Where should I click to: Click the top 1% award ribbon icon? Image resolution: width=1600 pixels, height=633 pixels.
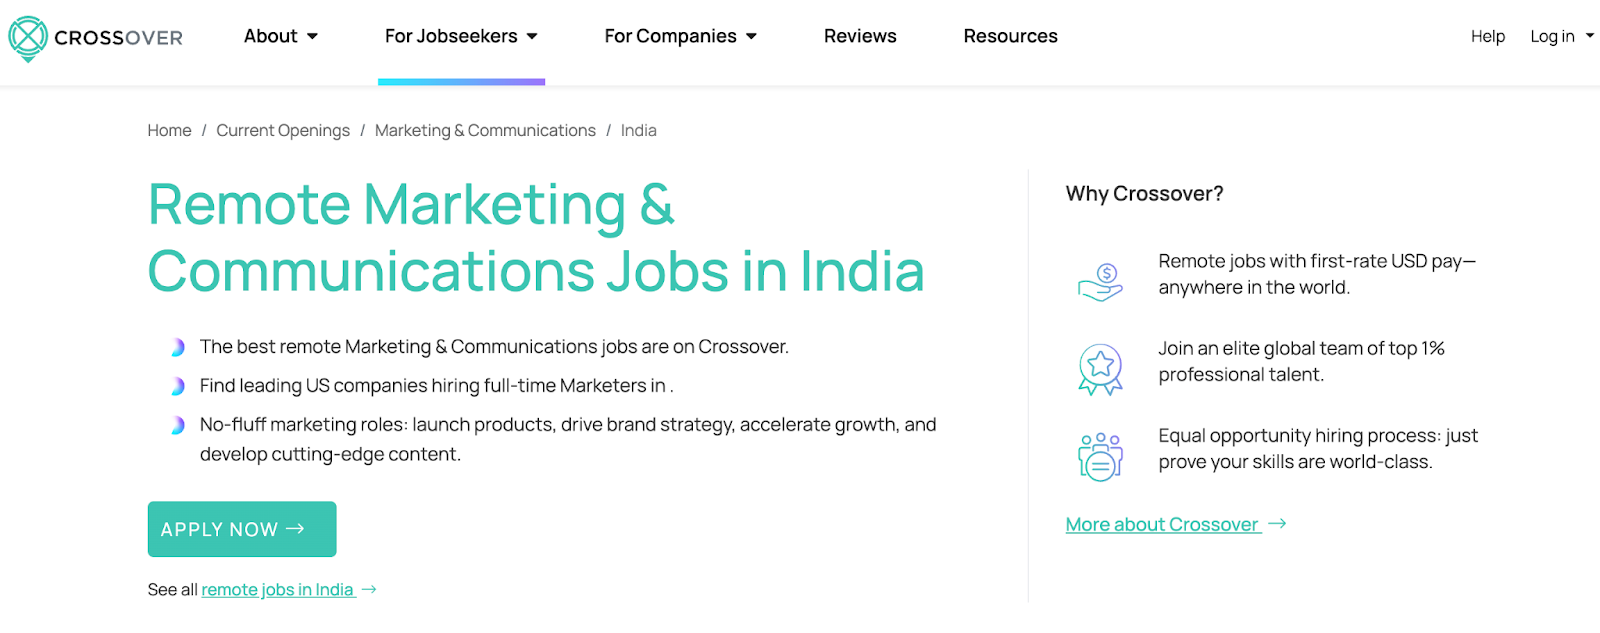tap(1100, 368)
